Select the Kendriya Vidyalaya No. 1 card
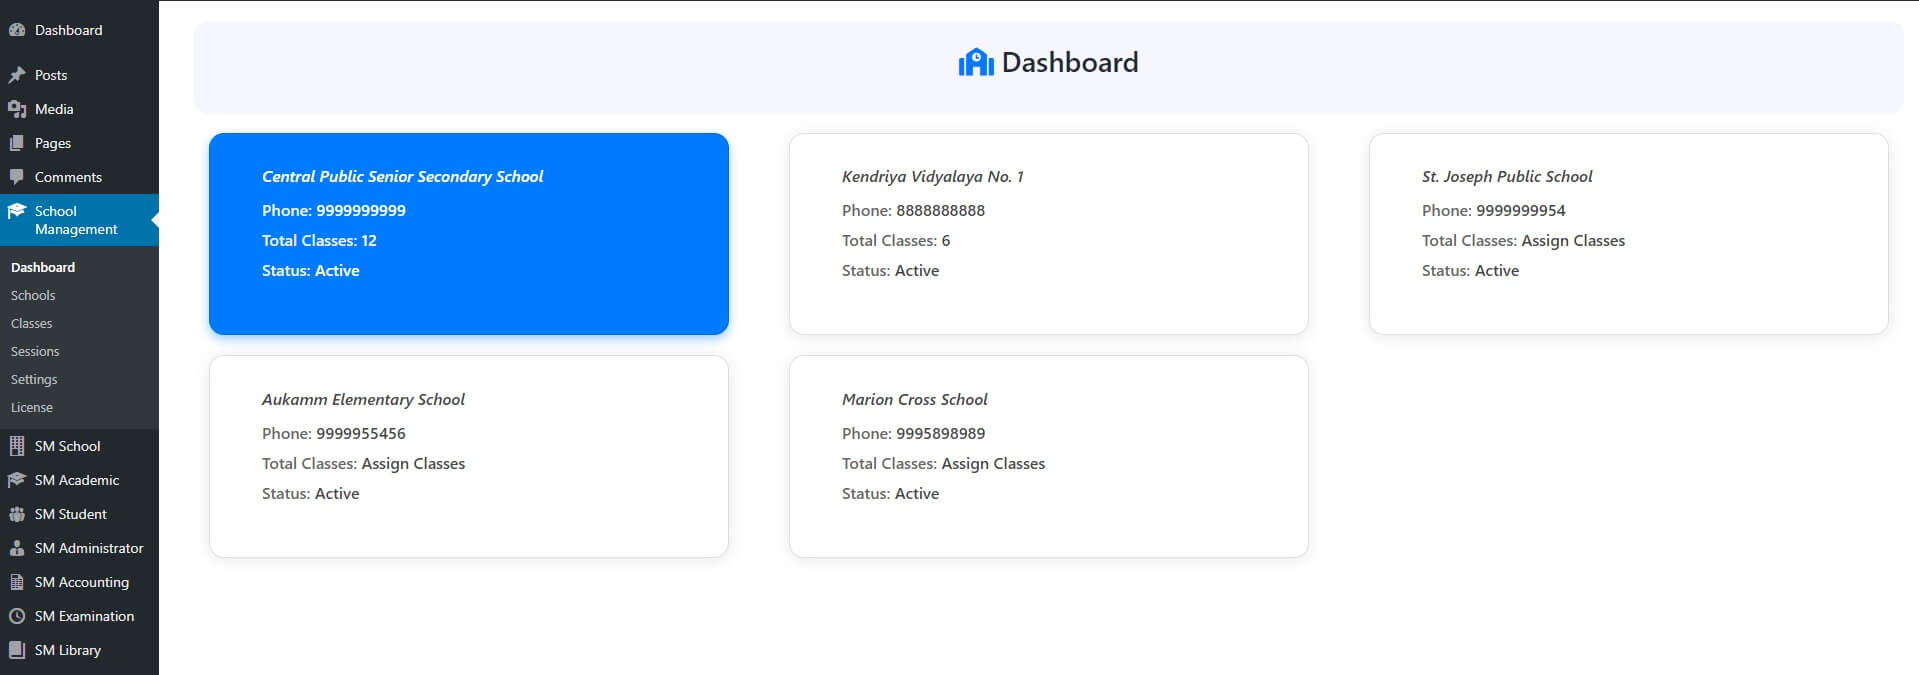The width and height of the screenshot is (1919, 675). 1048,233
